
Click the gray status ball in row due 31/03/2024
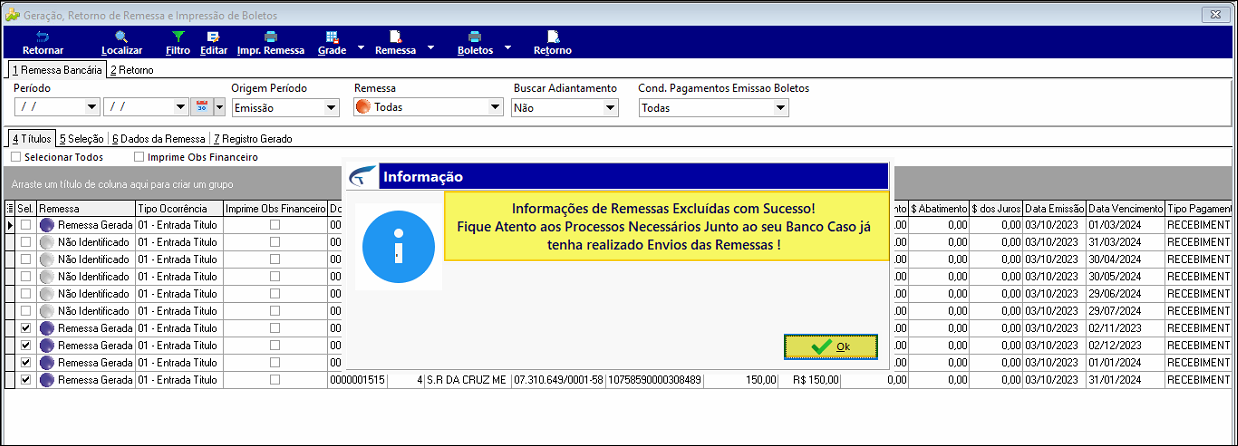[x=47, y=243]
